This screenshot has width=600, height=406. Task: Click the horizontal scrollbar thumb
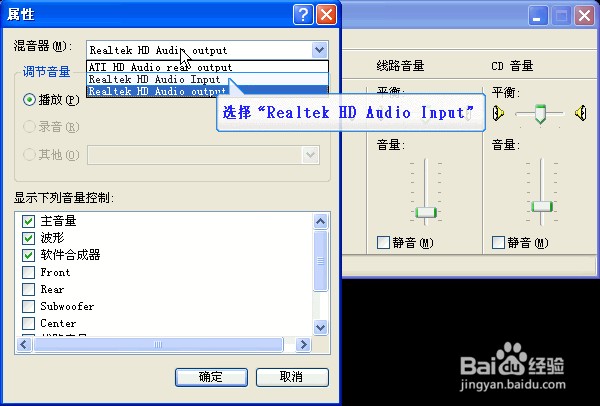coord(158,344)
